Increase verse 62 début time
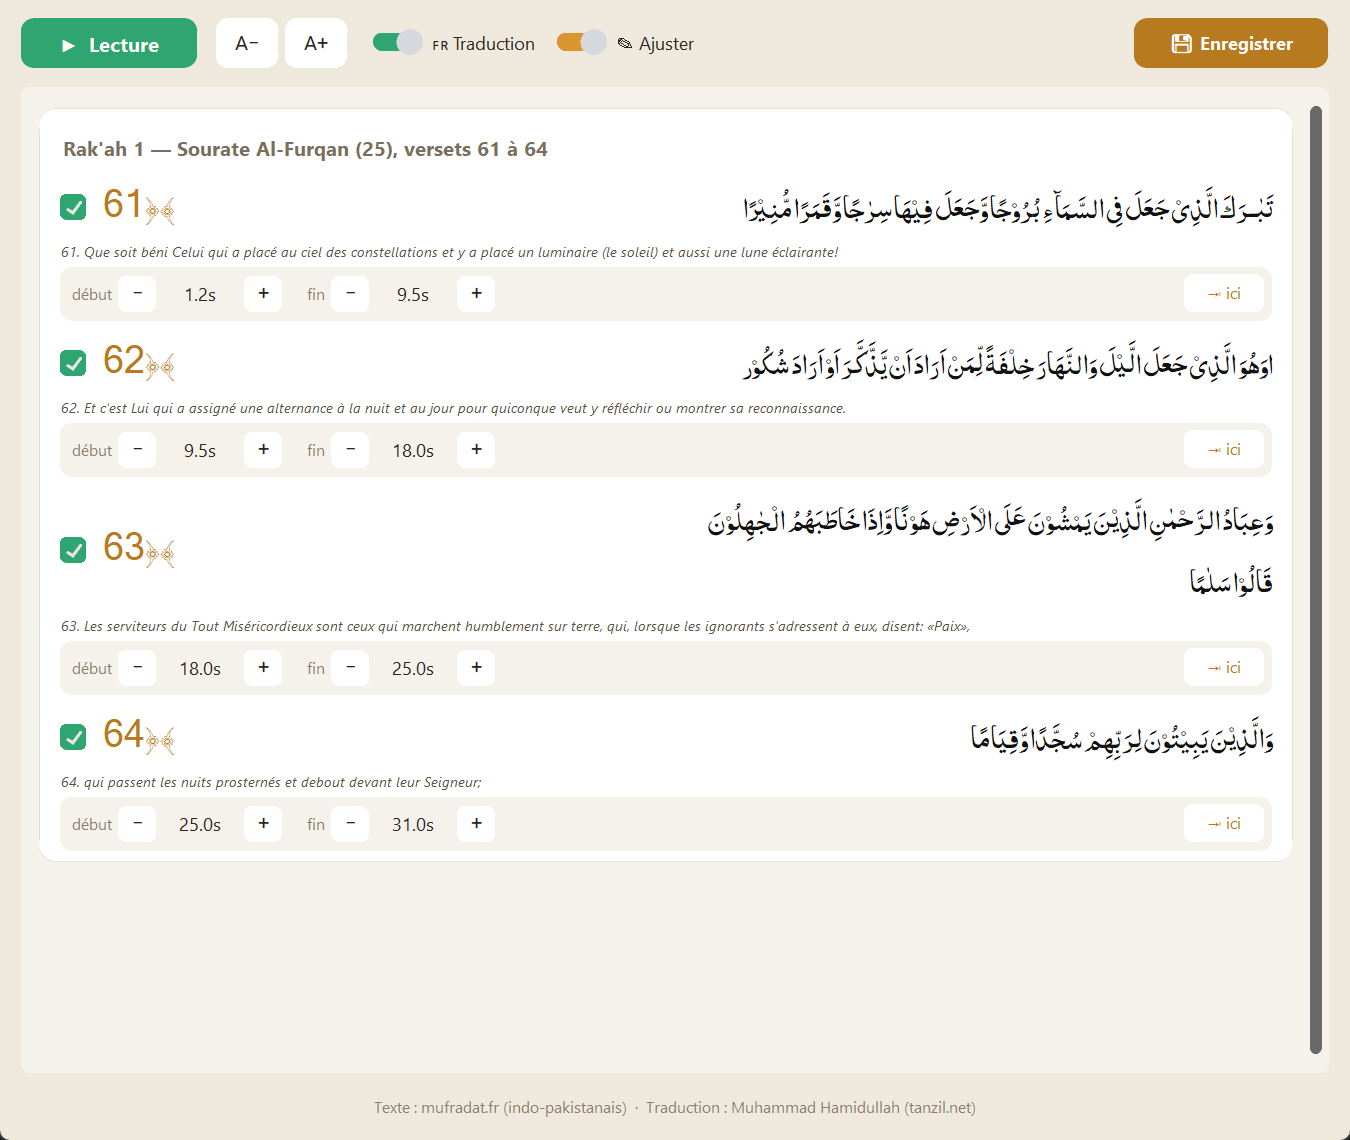 click(x=263, y=450)
